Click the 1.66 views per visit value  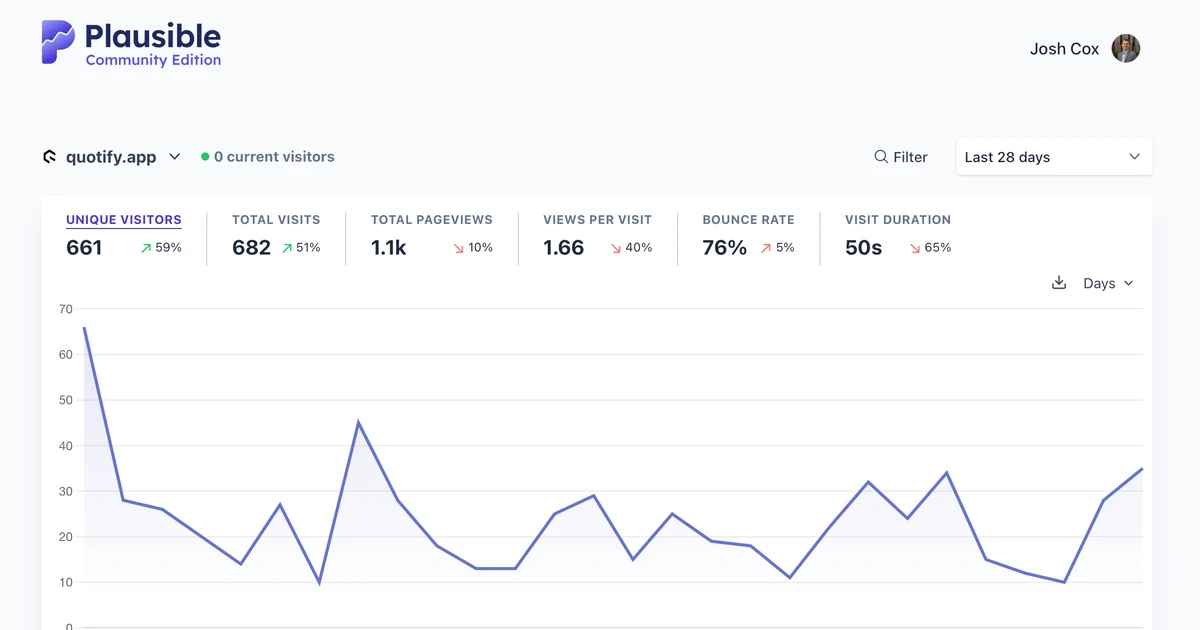click(x=563, y=248)
